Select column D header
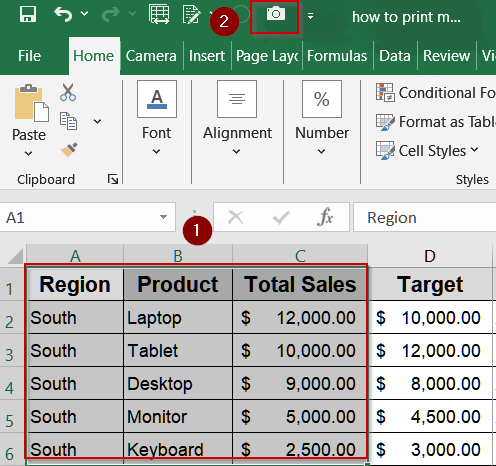 coord(430,256)
